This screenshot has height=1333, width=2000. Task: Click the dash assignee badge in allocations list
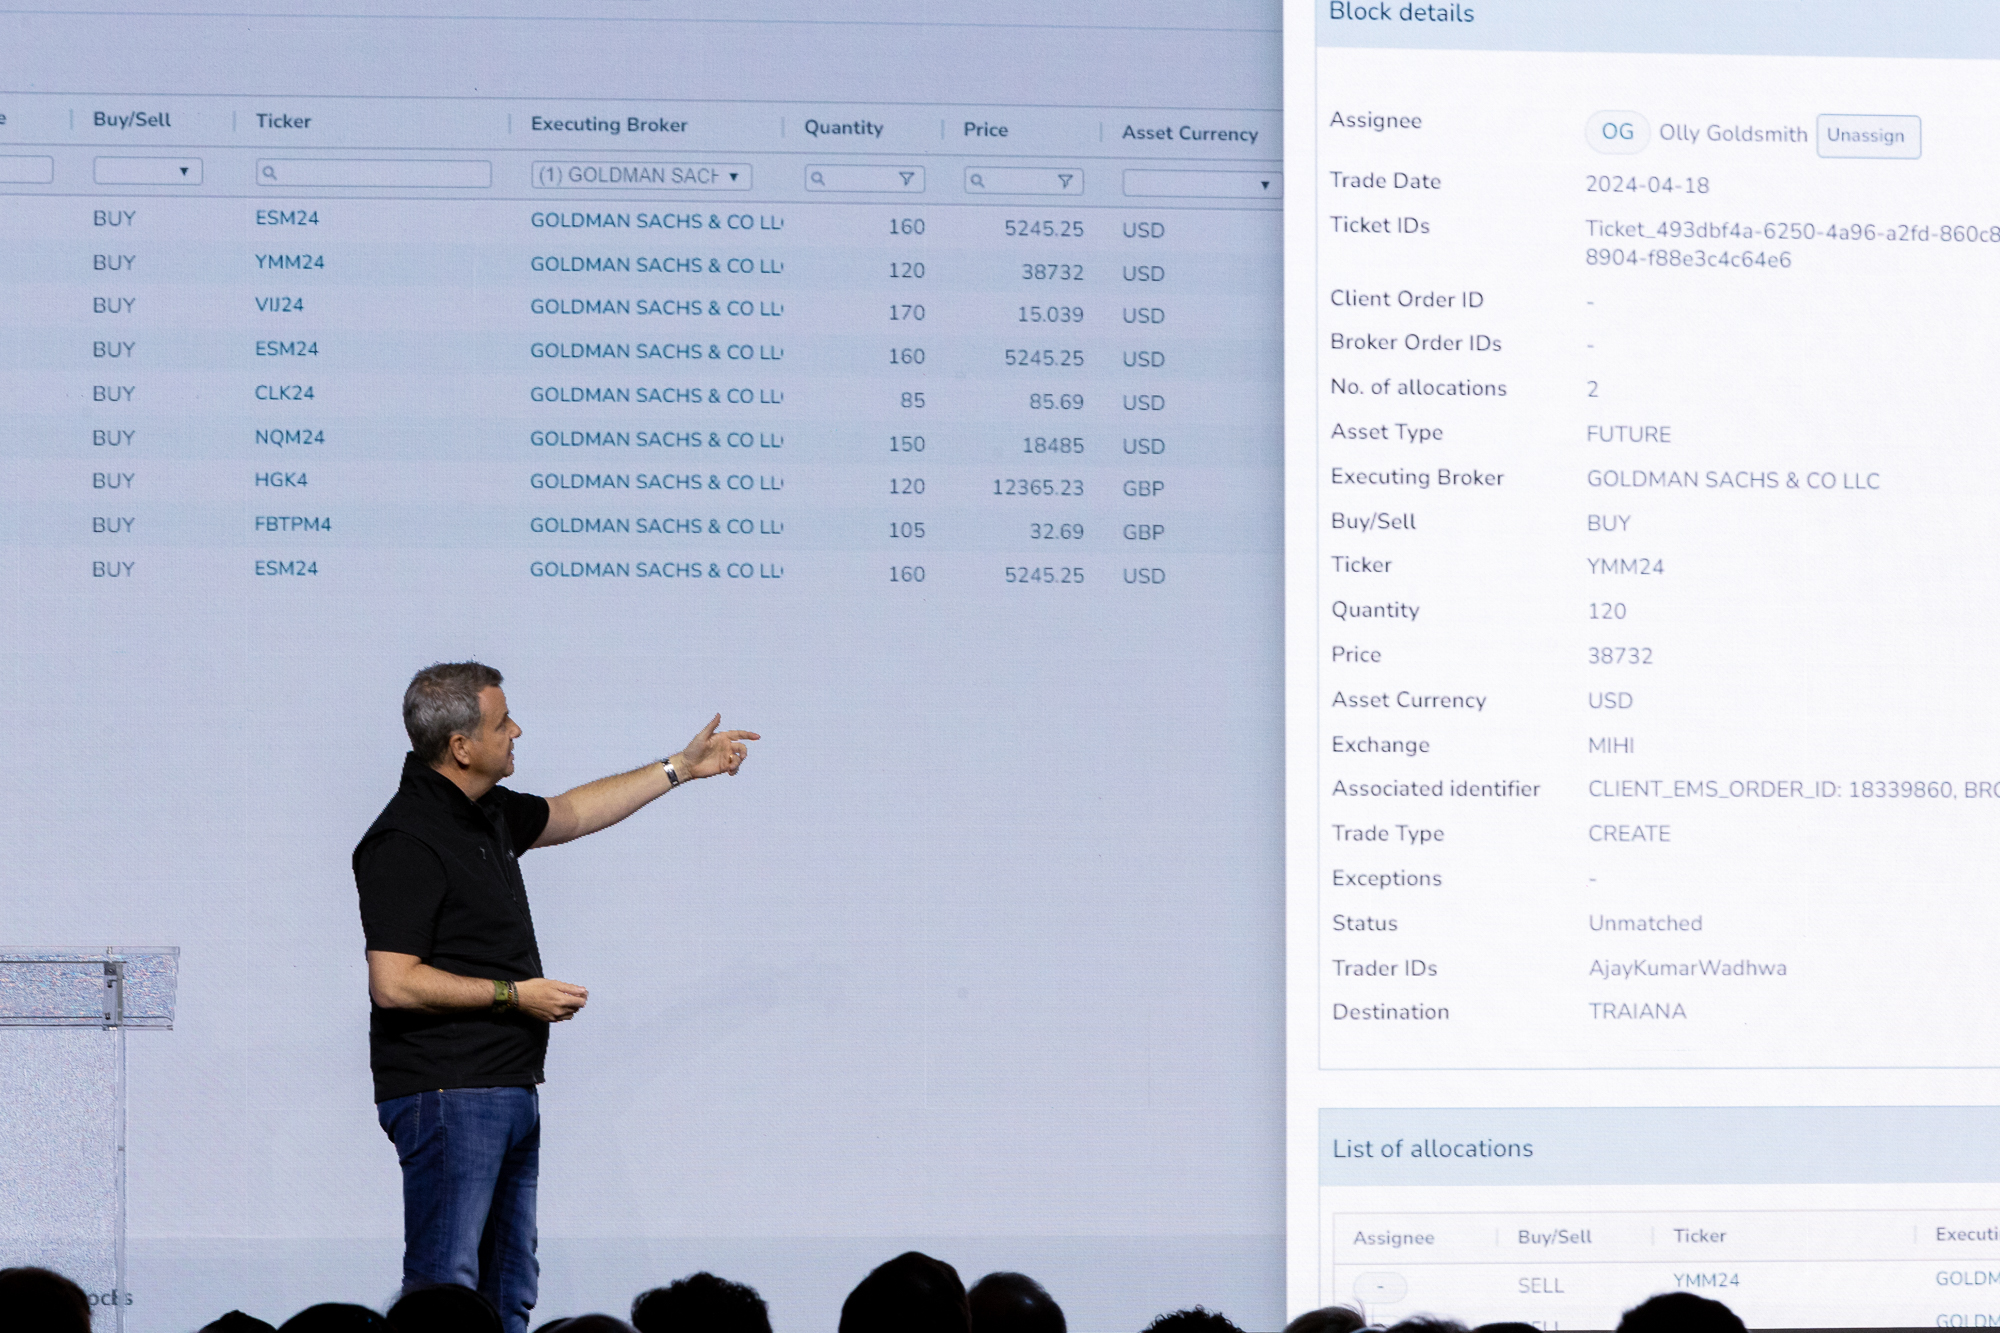1380,1286
